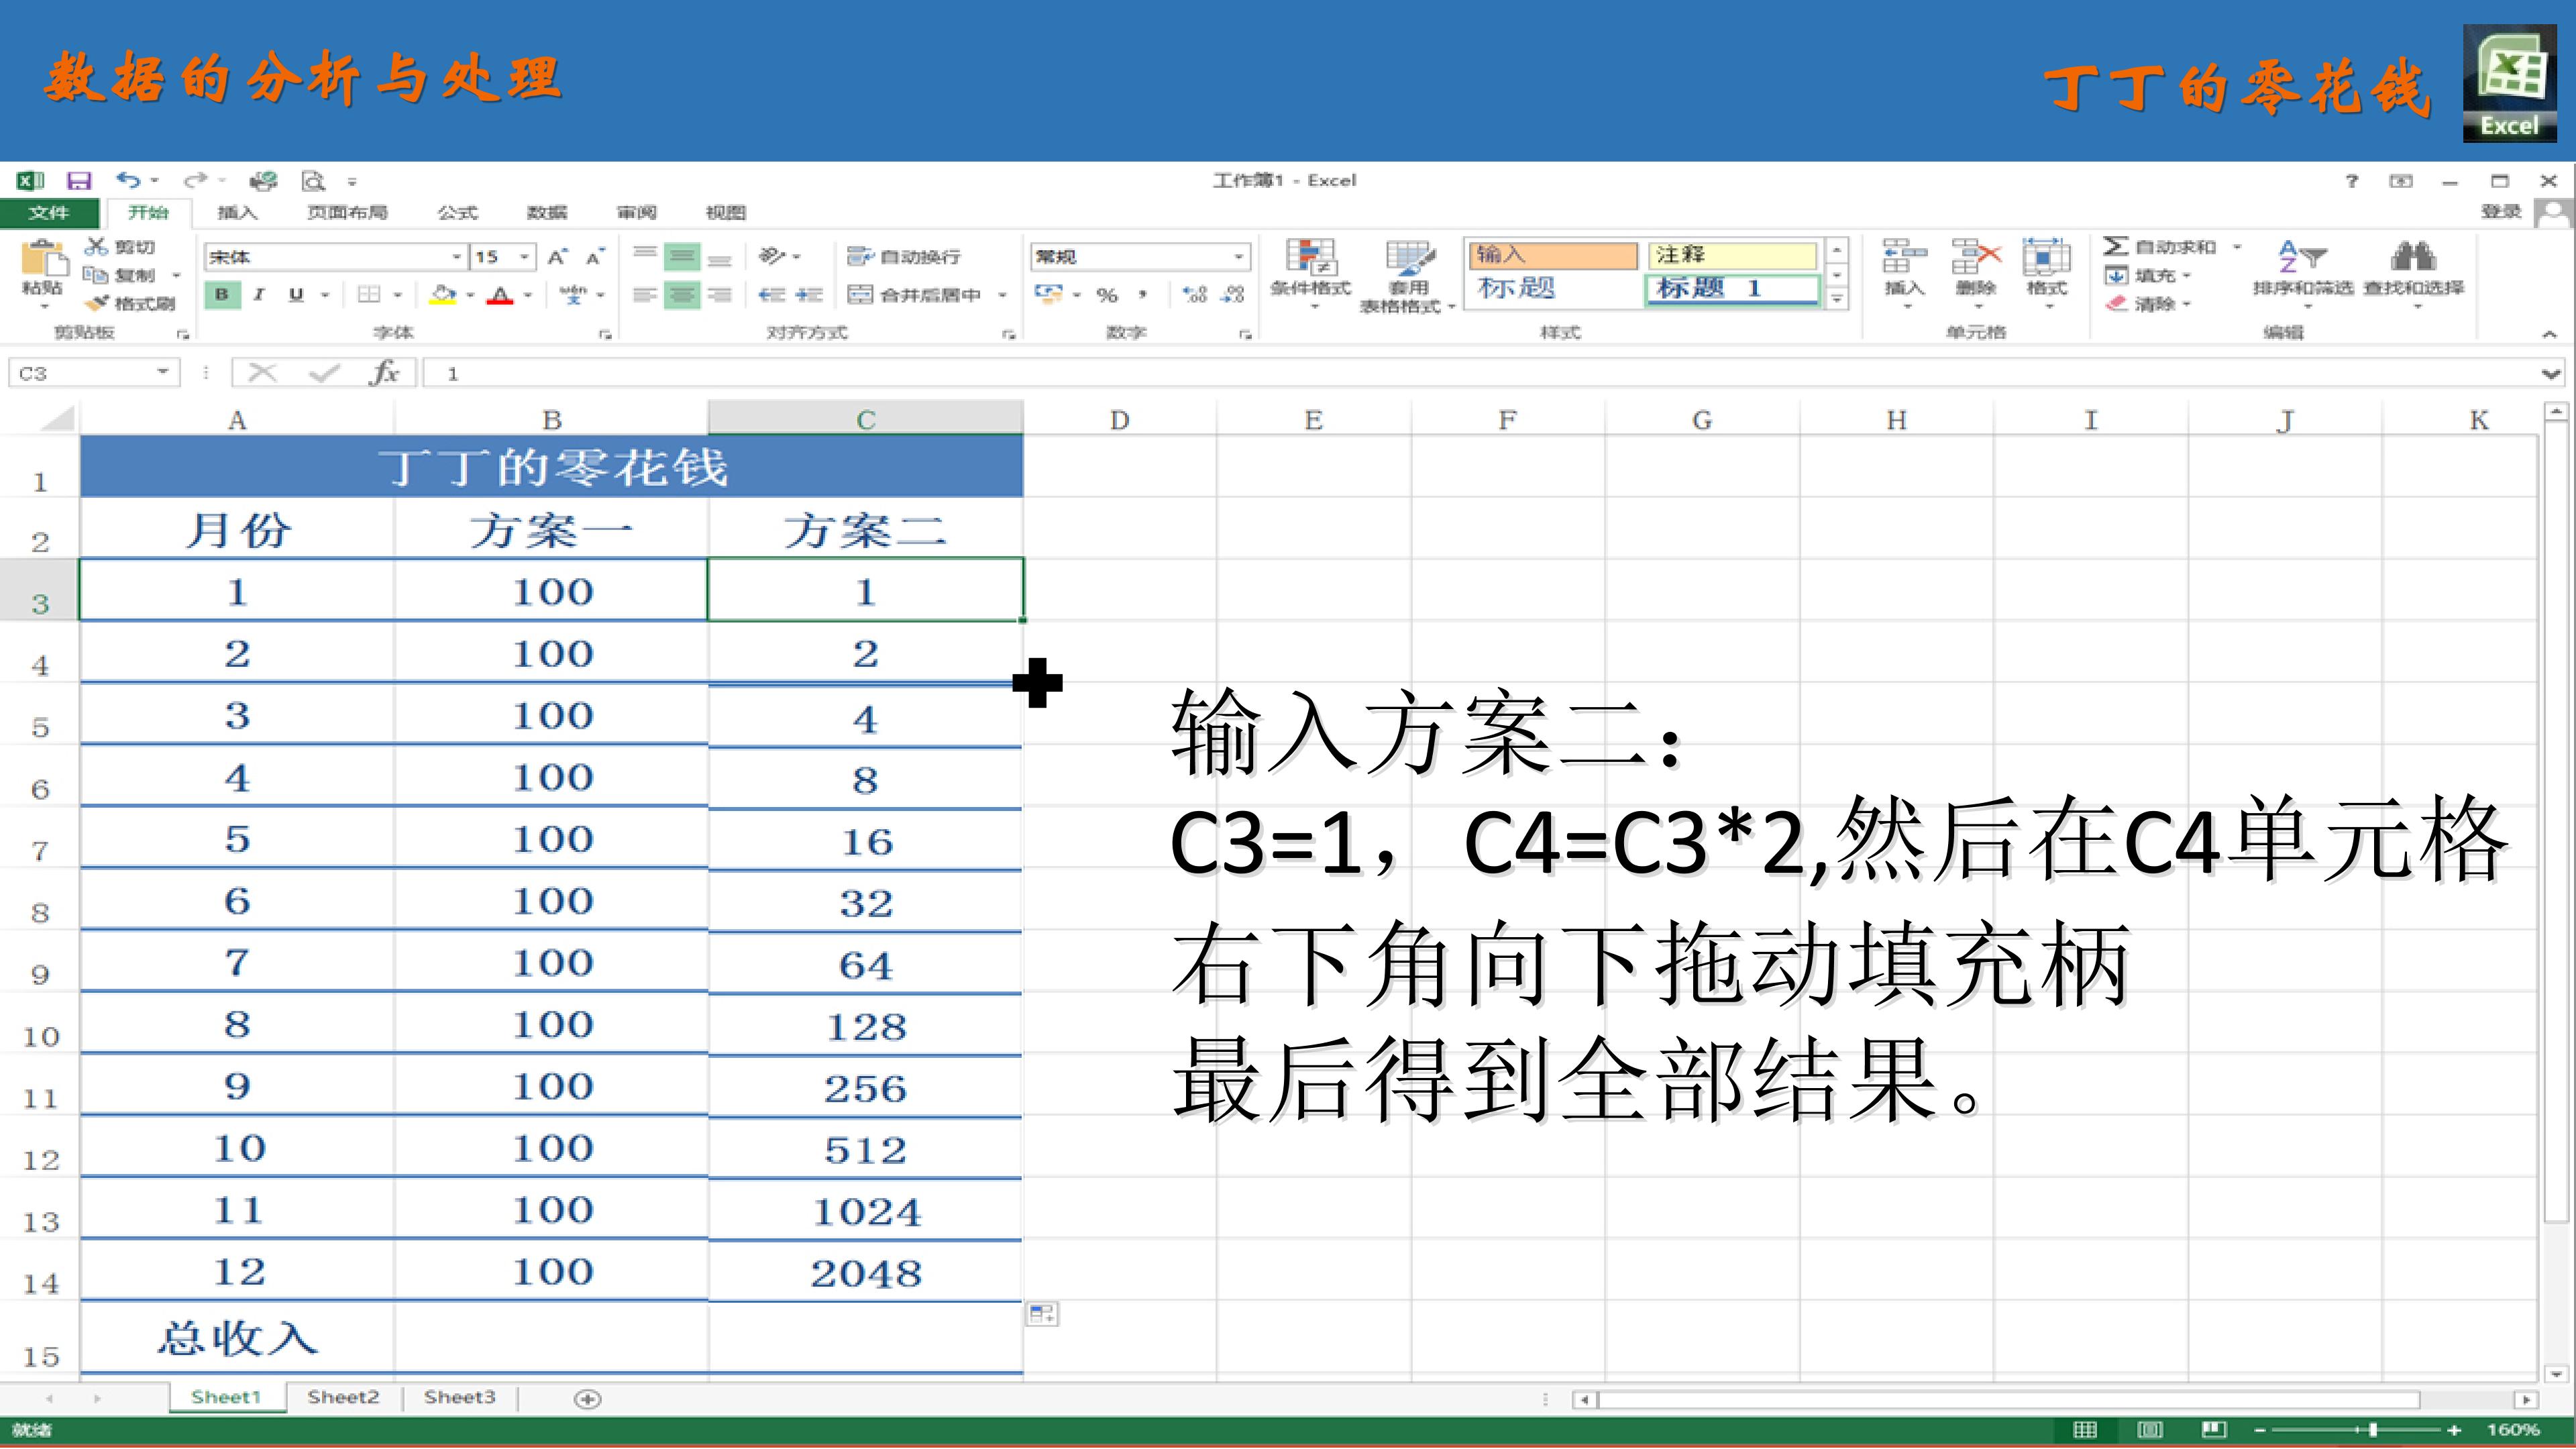Click the 合并后居中 merge button

point(915,295)
